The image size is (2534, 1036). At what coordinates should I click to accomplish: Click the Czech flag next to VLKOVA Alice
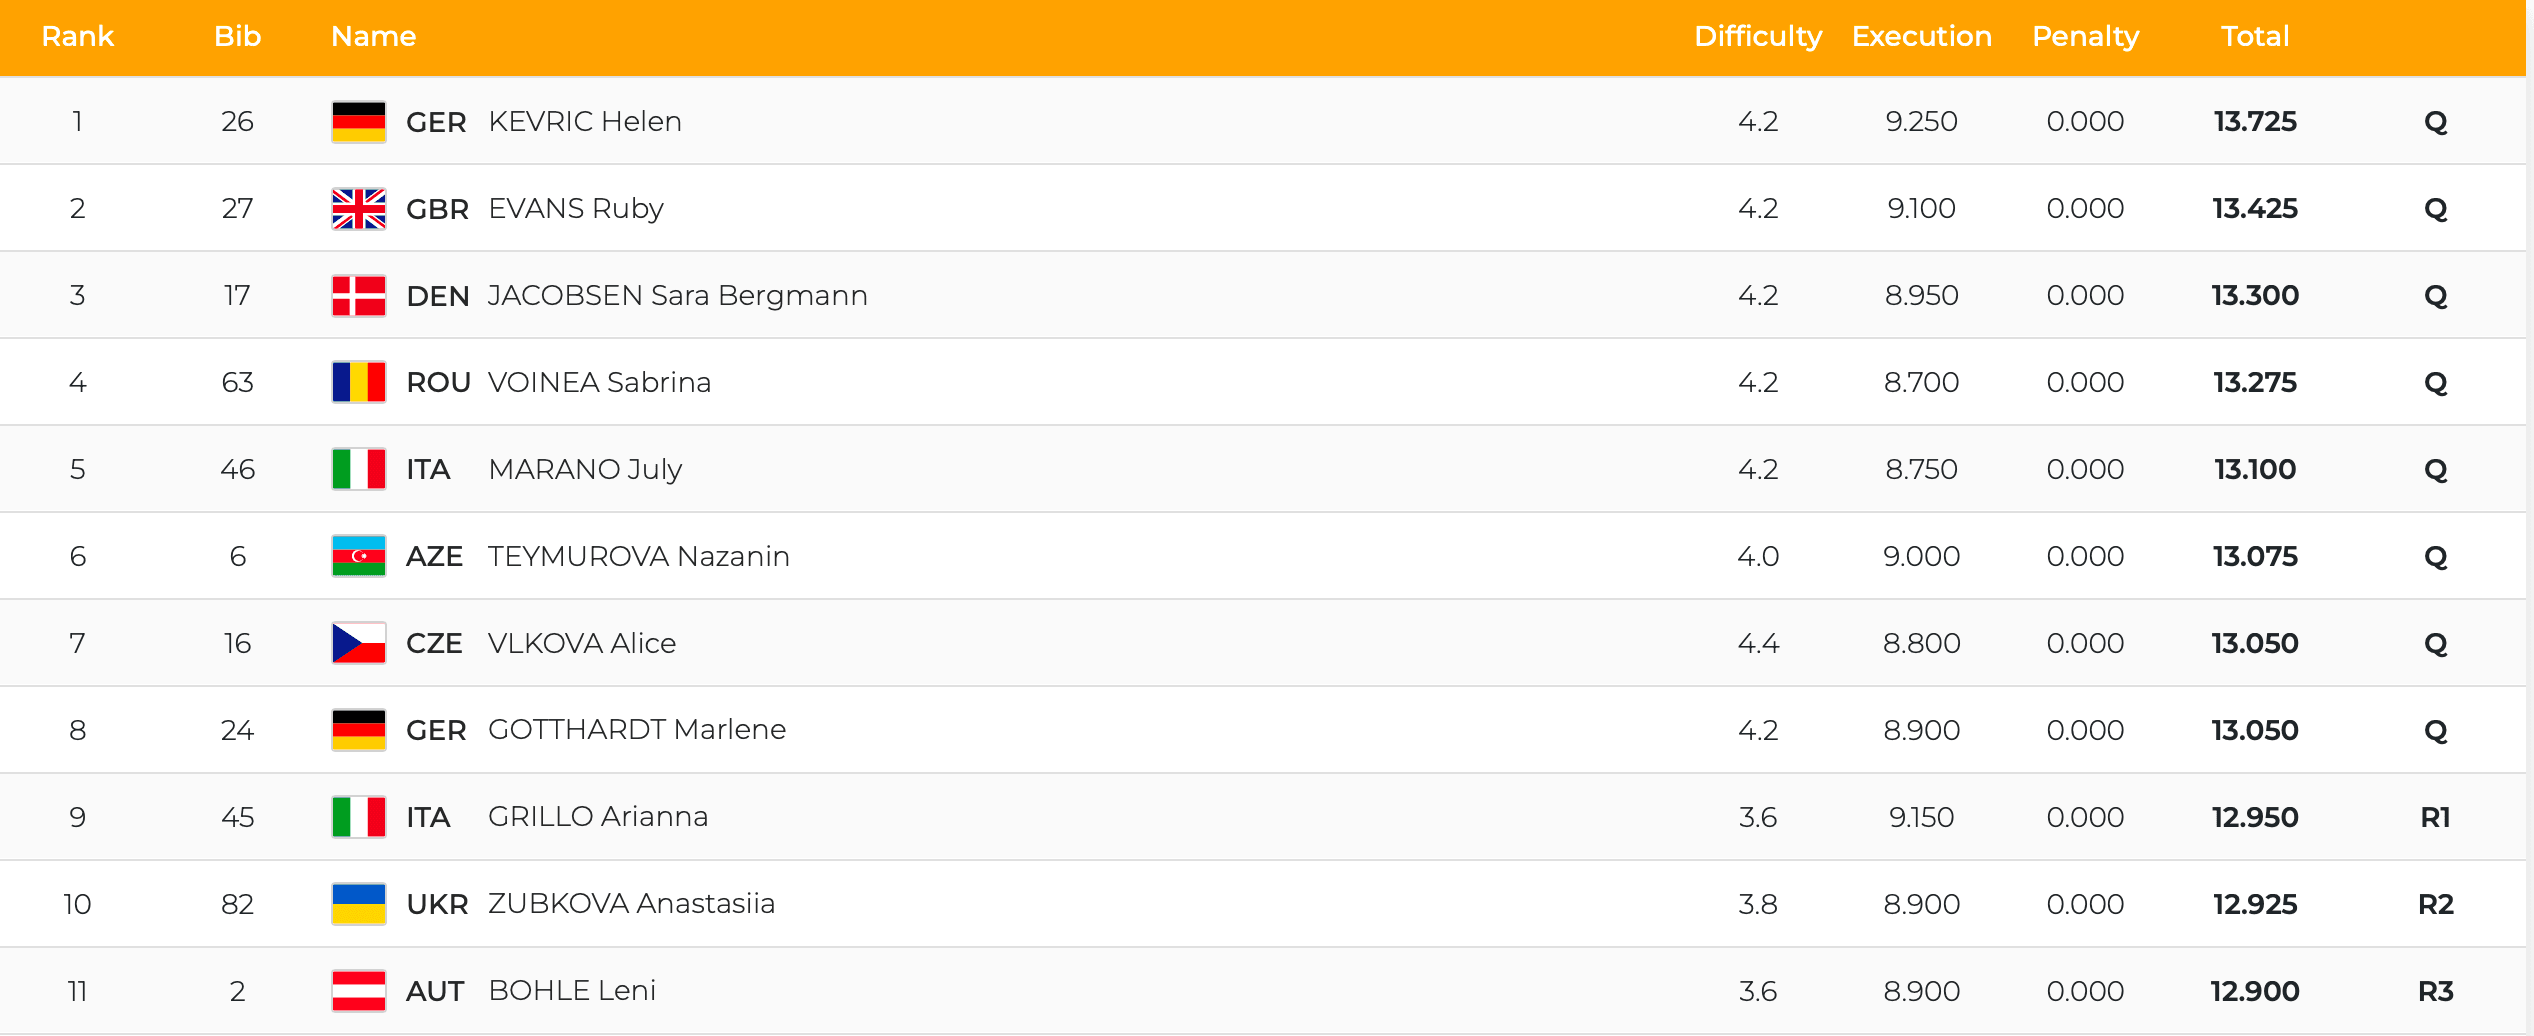(x=359, y=643)
